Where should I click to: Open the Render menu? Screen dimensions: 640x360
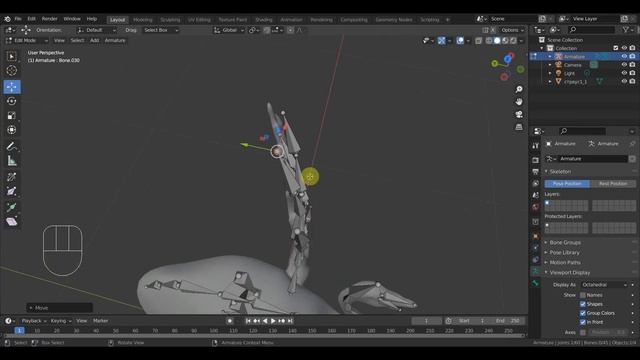[49, 19]
